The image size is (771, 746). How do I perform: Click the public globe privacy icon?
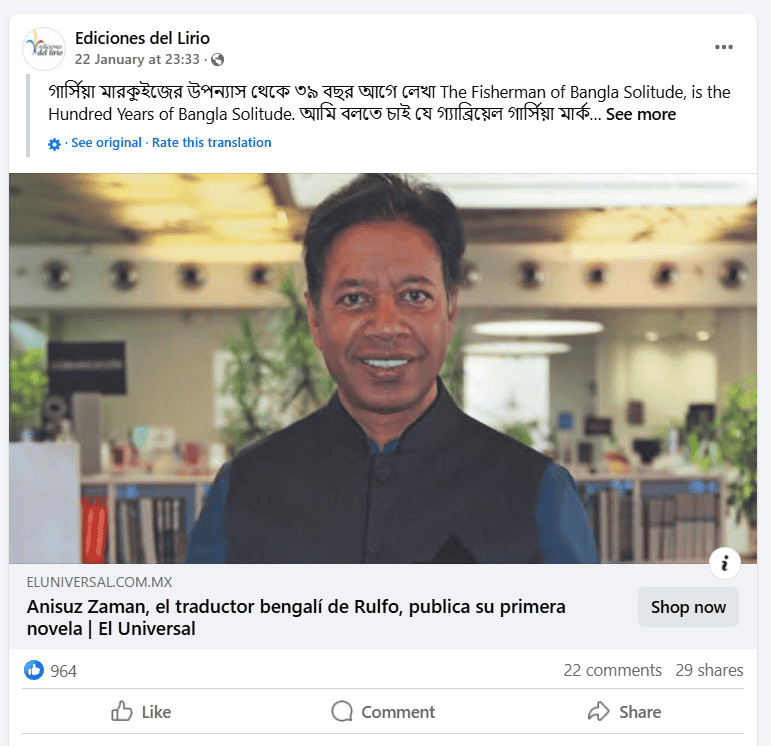(x=217, y=60)
